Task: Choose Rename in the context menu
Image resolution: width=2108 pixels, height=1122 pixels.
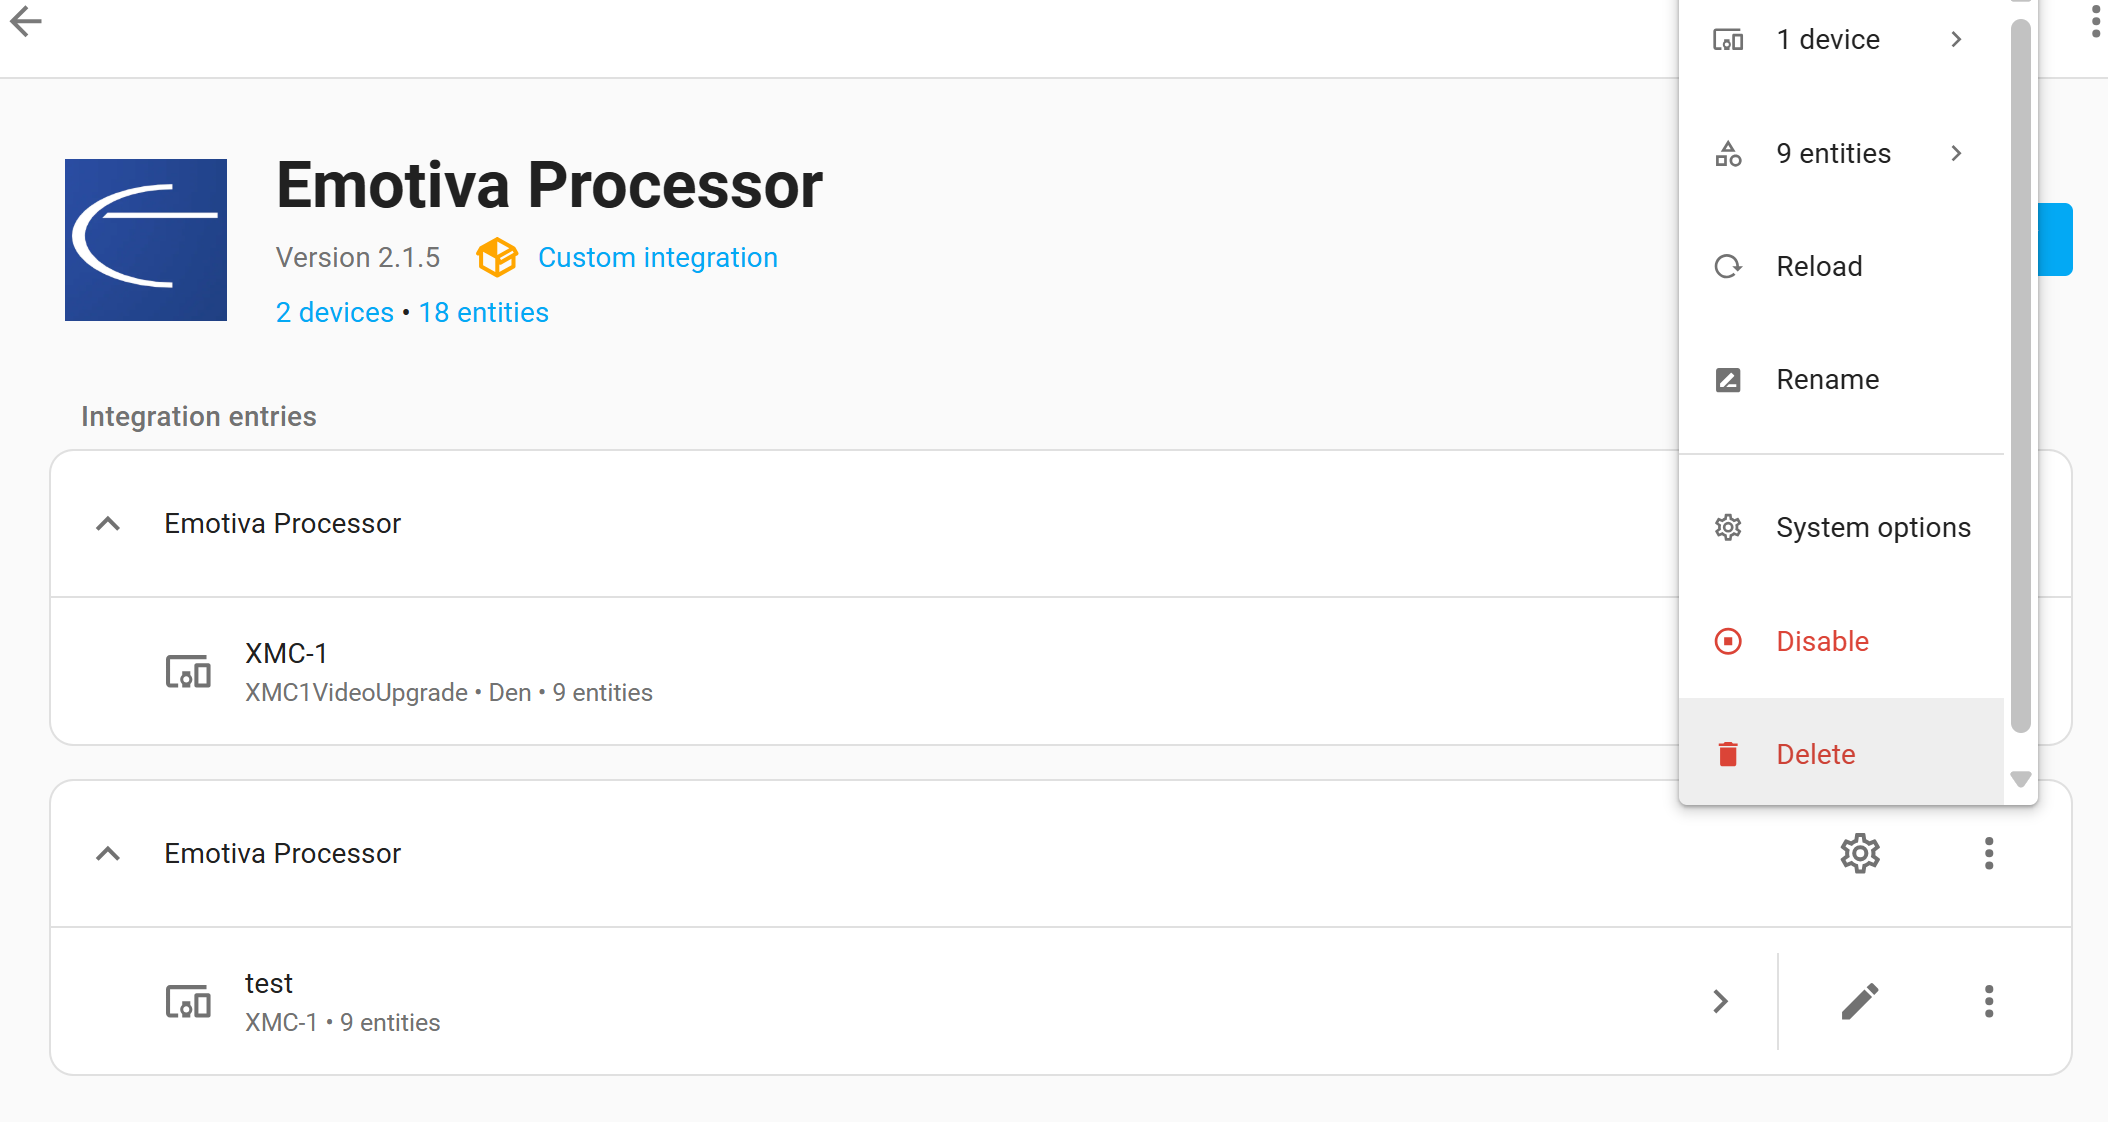Action: click(1827, 380)
